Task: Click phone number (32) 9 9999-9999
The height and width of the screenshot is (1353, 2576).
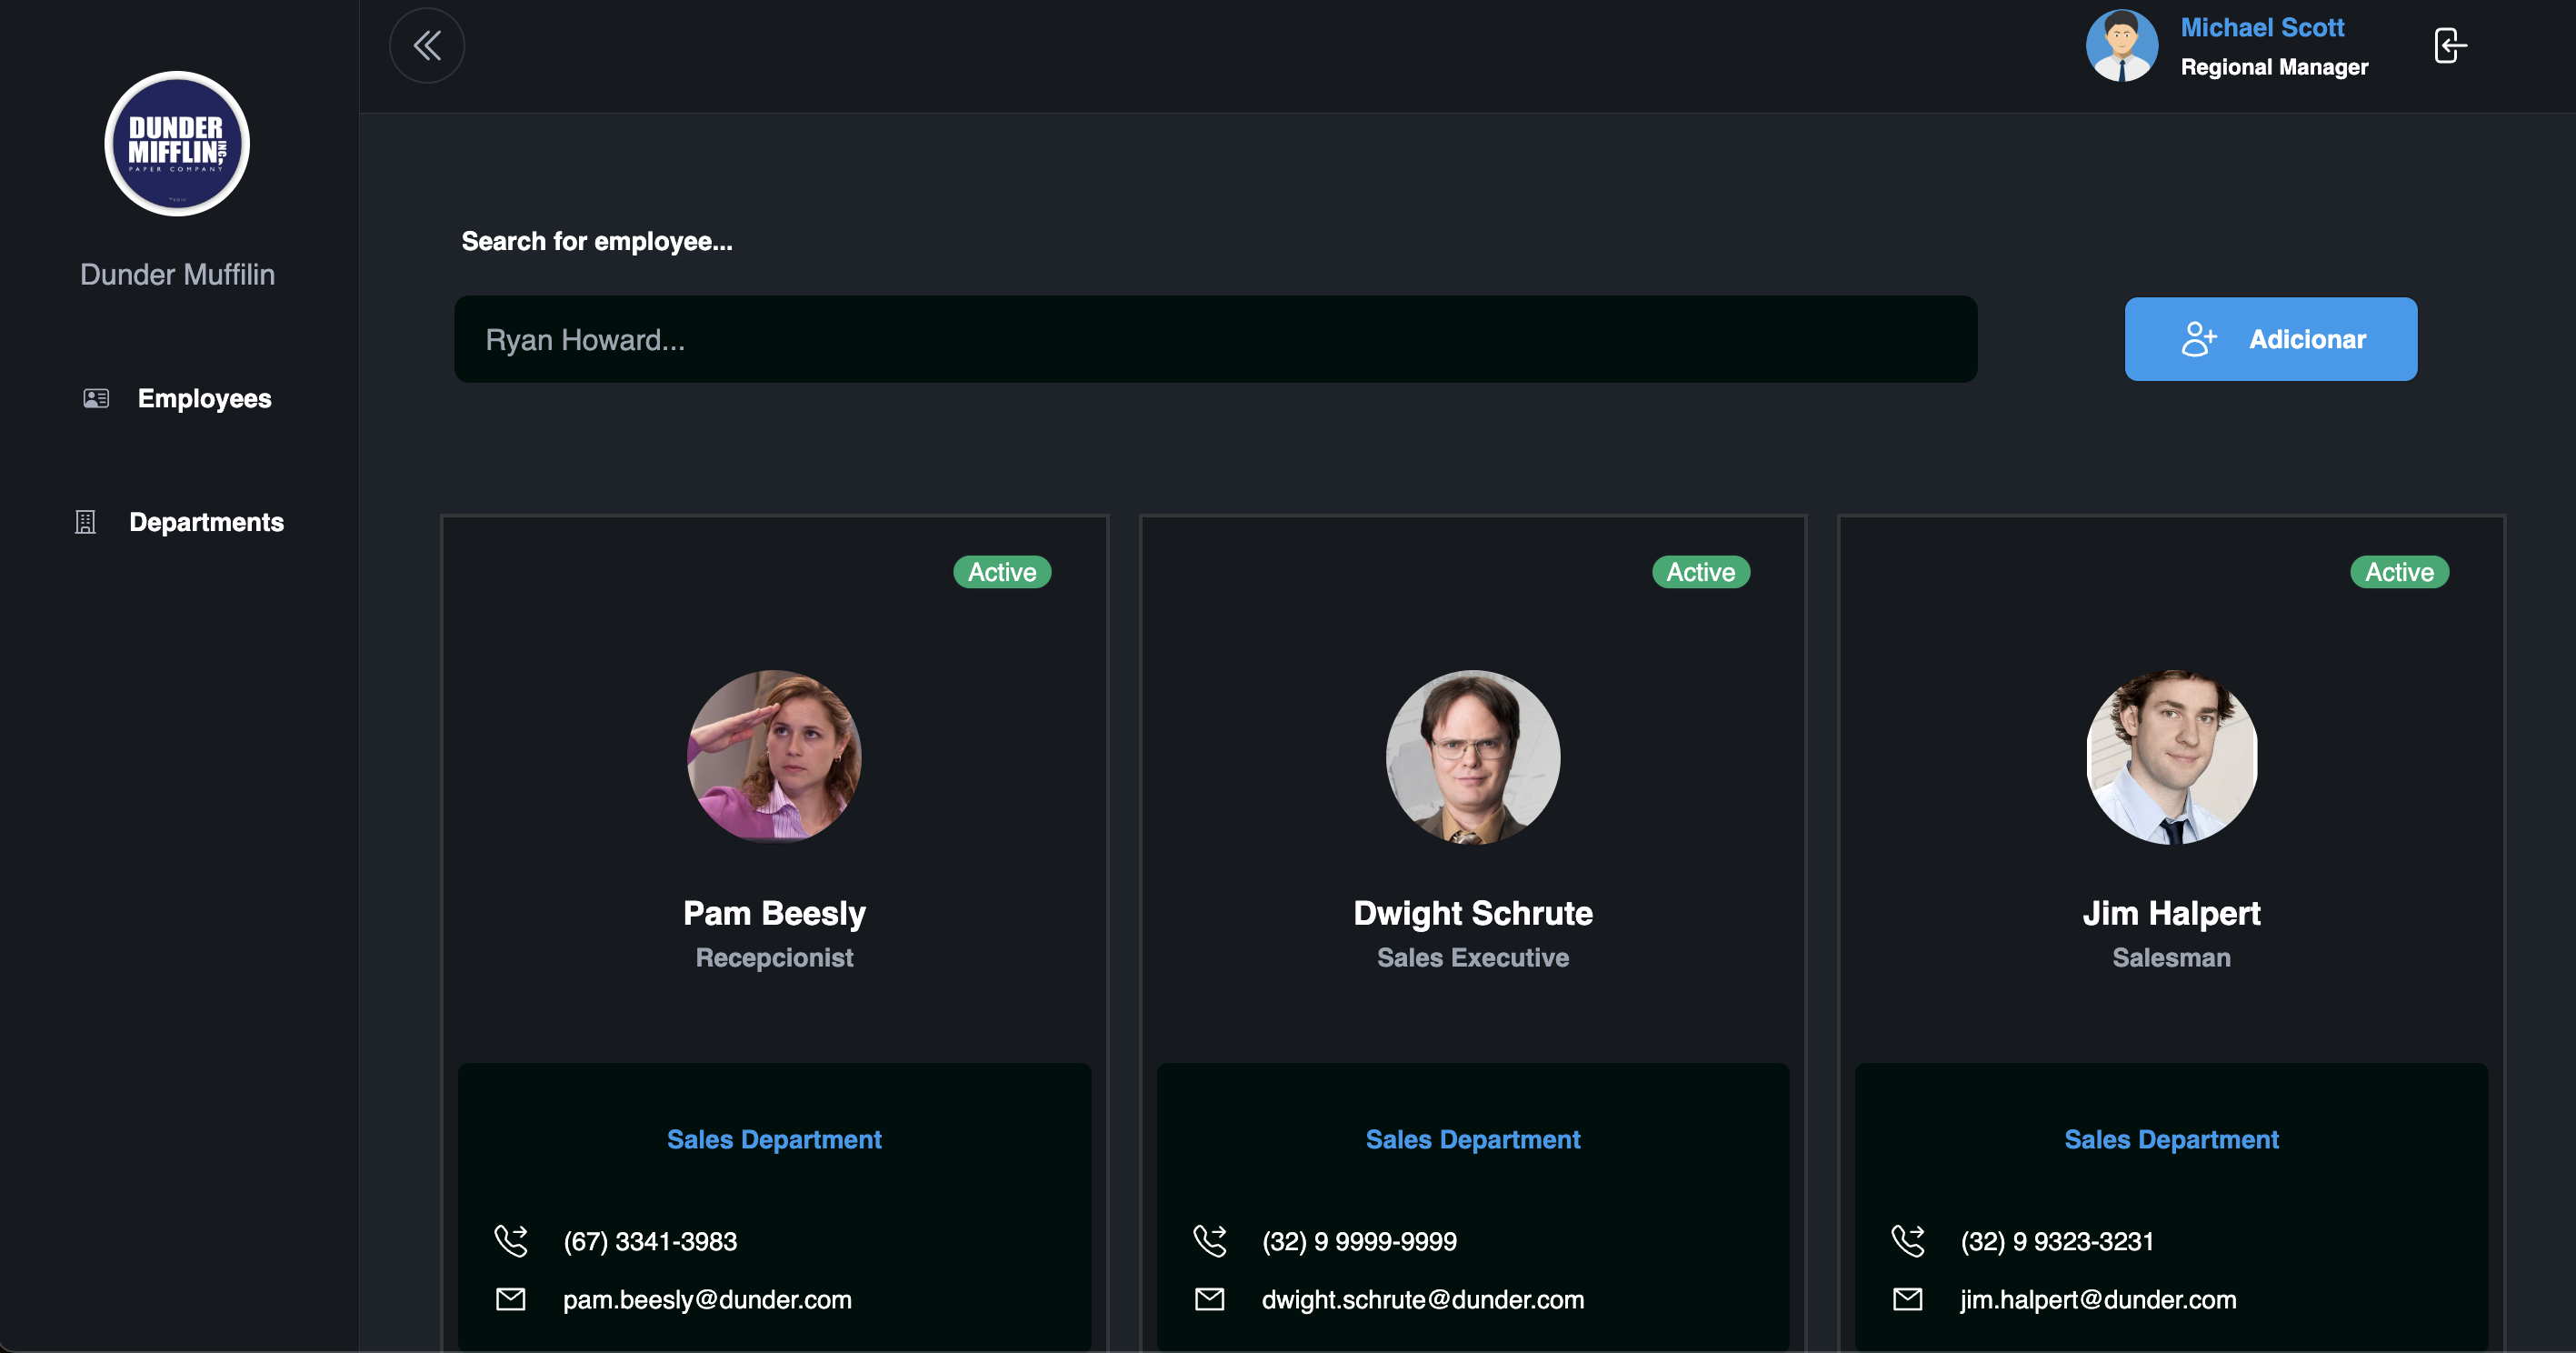Action: pos(1359,1241)
